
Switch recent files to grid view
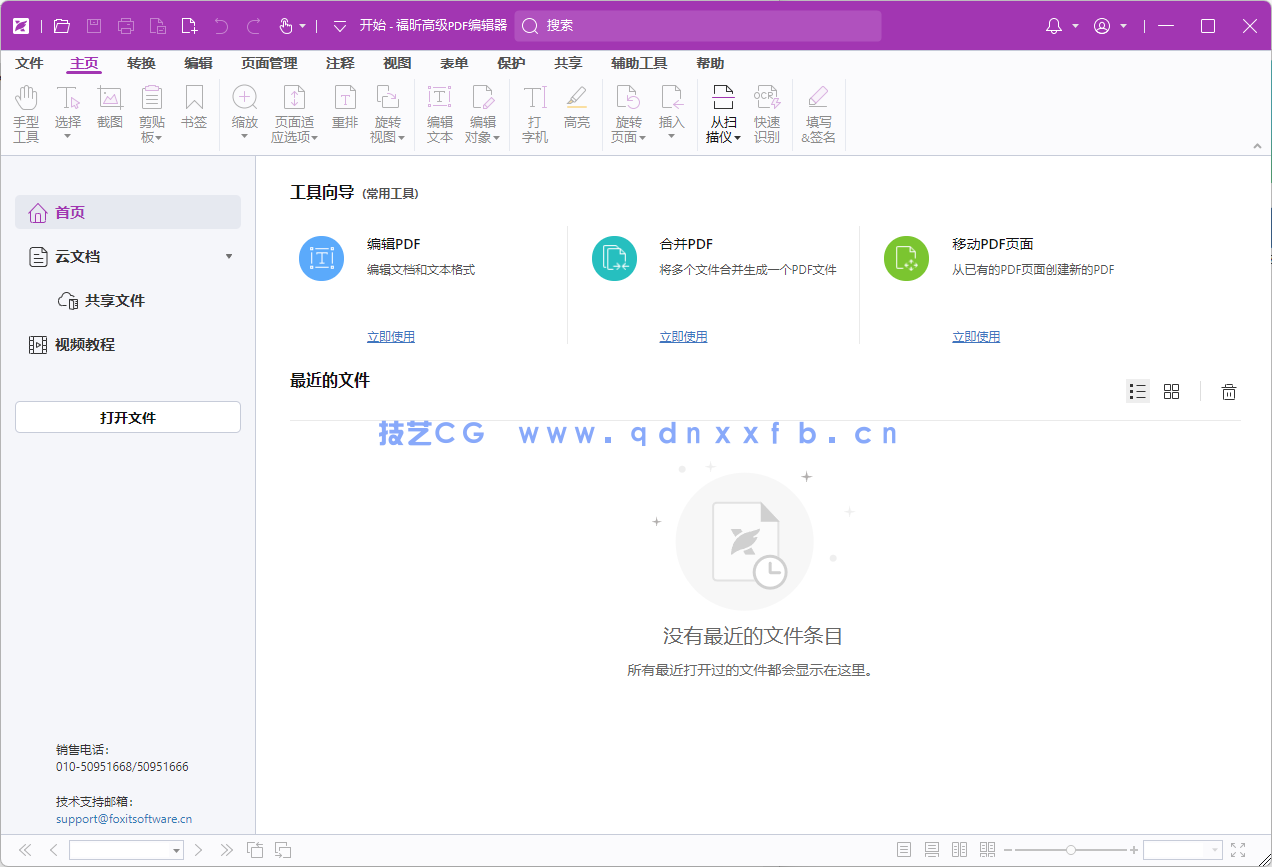pyautogui.click(x=1171, y=391)
